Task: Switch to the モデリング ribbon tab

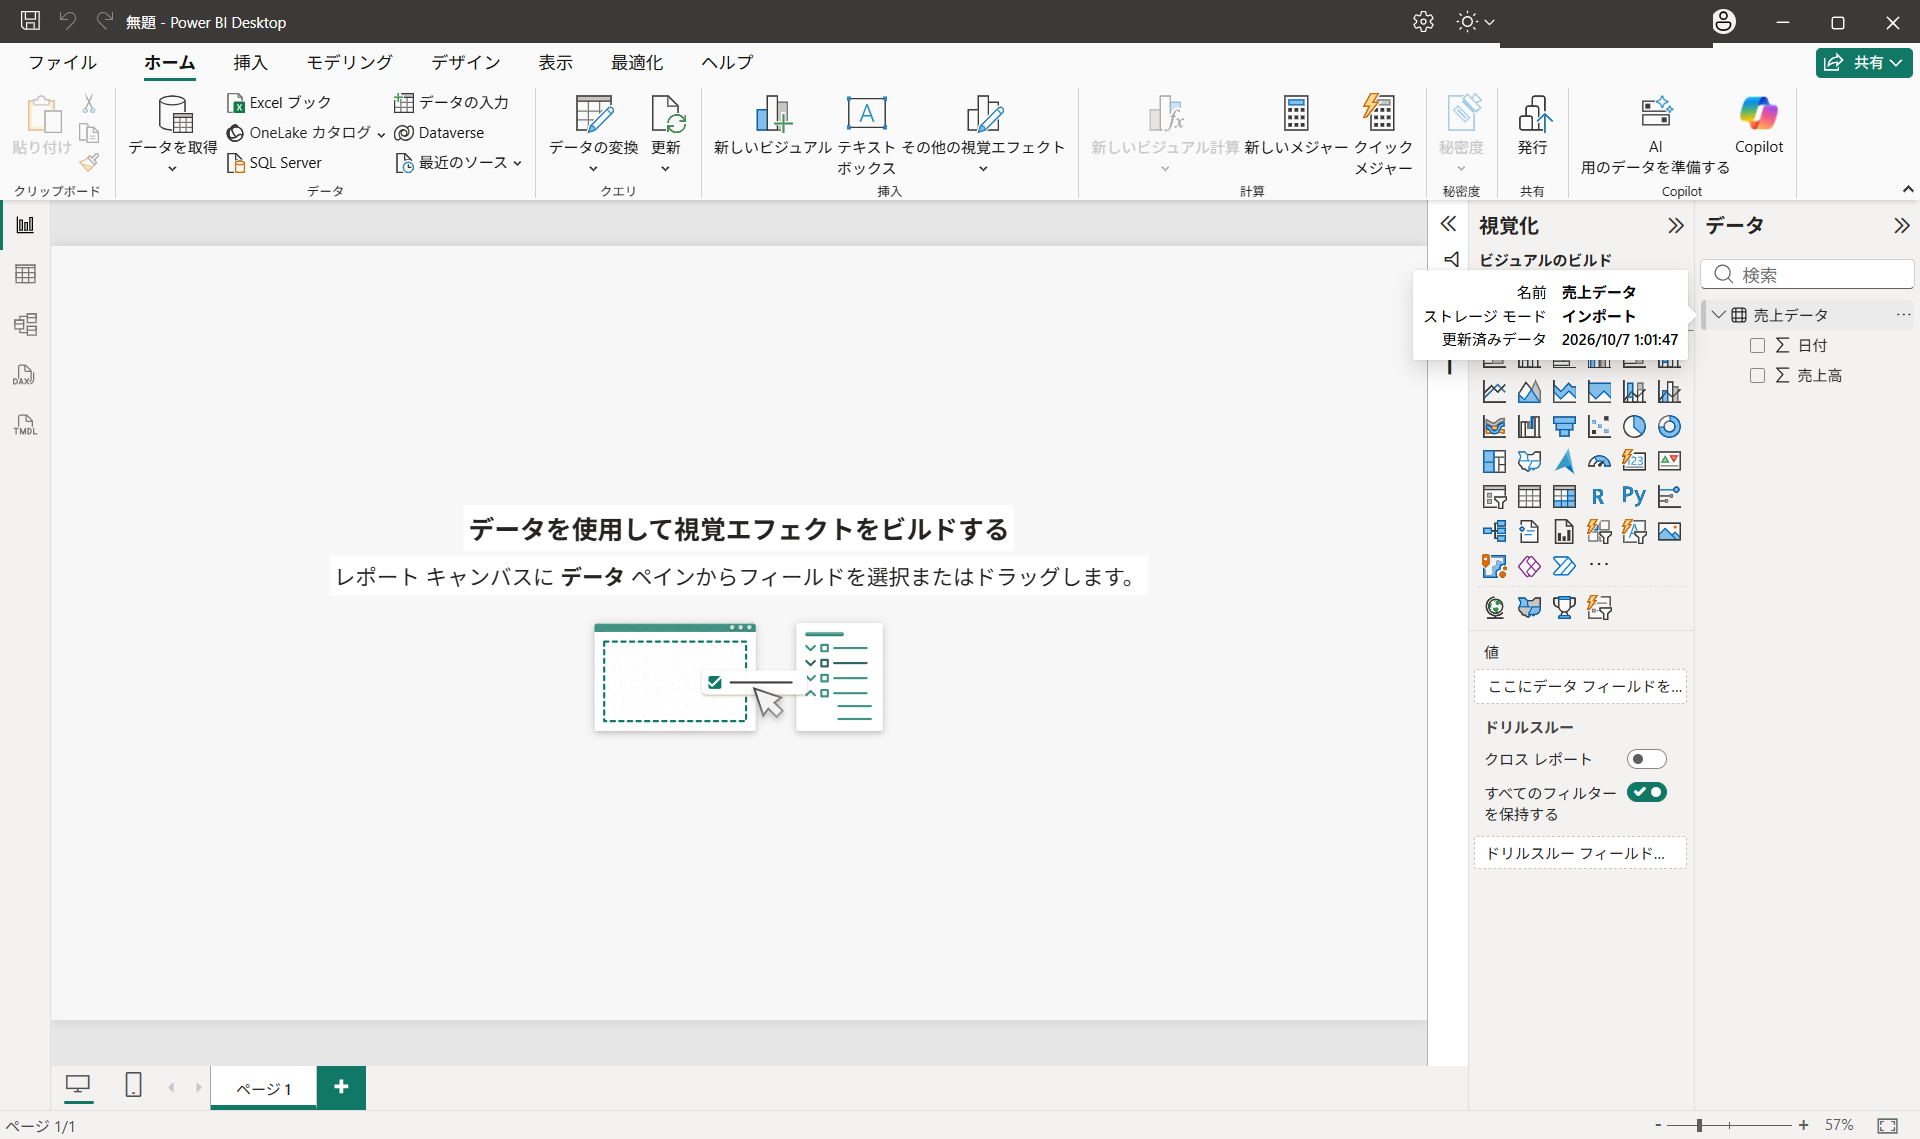Action: 349,62
